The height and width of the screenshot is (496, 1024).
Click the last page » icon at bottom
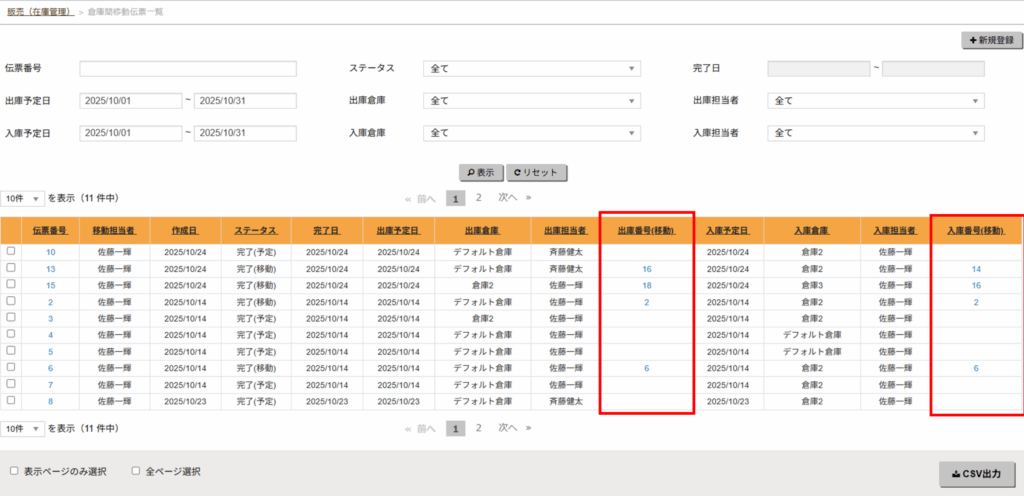[x=528, y=428]
